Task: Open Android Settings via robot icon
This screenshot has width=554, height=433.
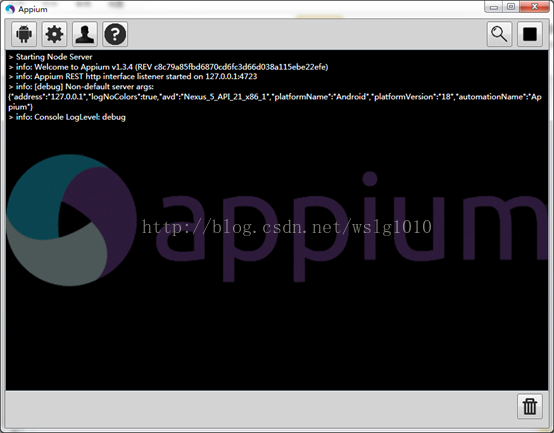Action: 24,34
